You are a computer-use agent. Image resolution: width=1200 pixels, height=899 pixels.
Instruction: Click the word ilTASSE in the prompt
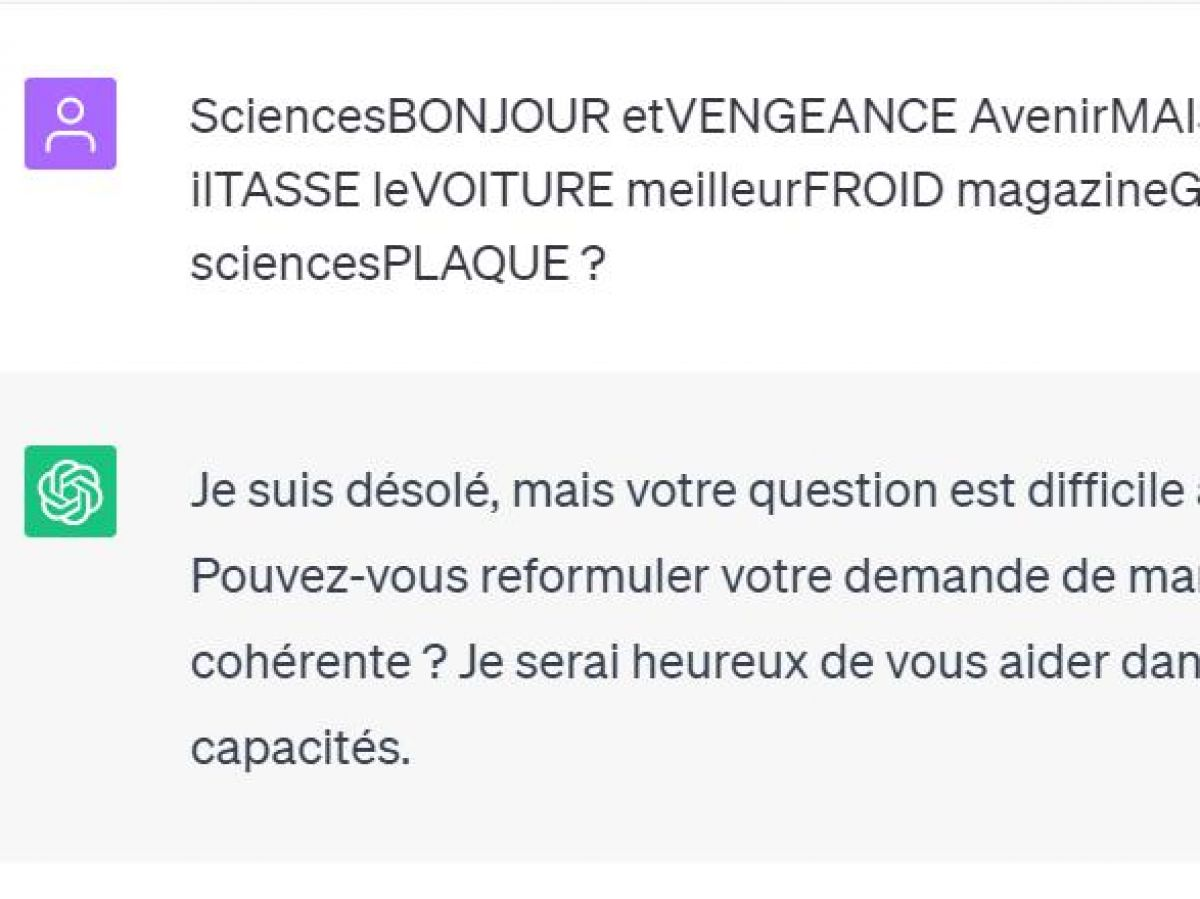click(x=275, y=191)
